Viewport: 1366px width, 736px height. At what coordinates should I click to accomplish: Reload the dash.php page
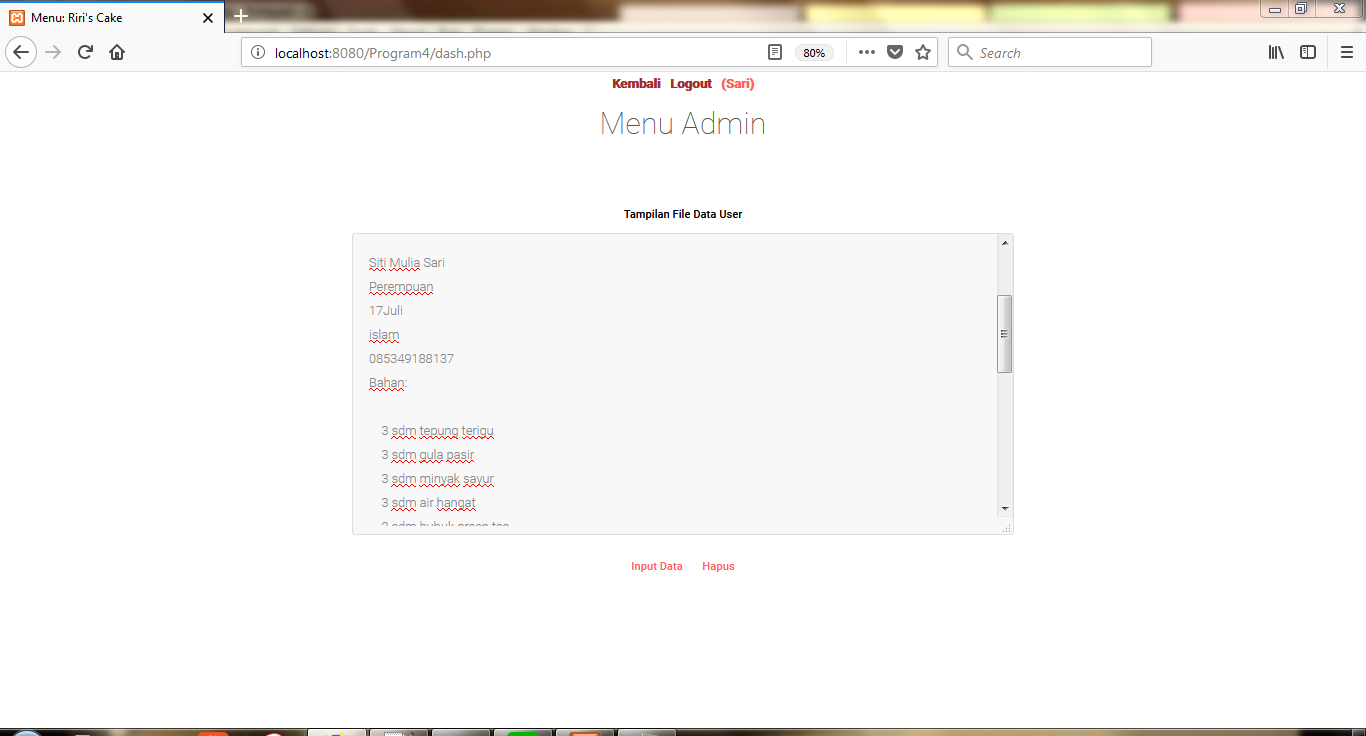(x=84, y=52)
